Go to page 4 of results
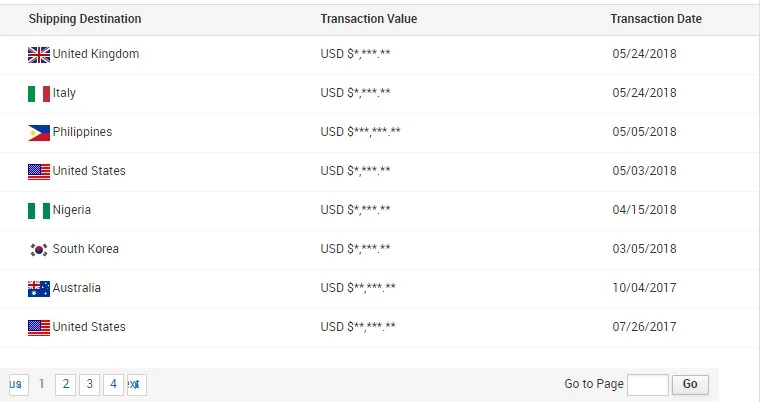This screenshot has width=762, height=402. pyautogui.click(x=115, y=384)
